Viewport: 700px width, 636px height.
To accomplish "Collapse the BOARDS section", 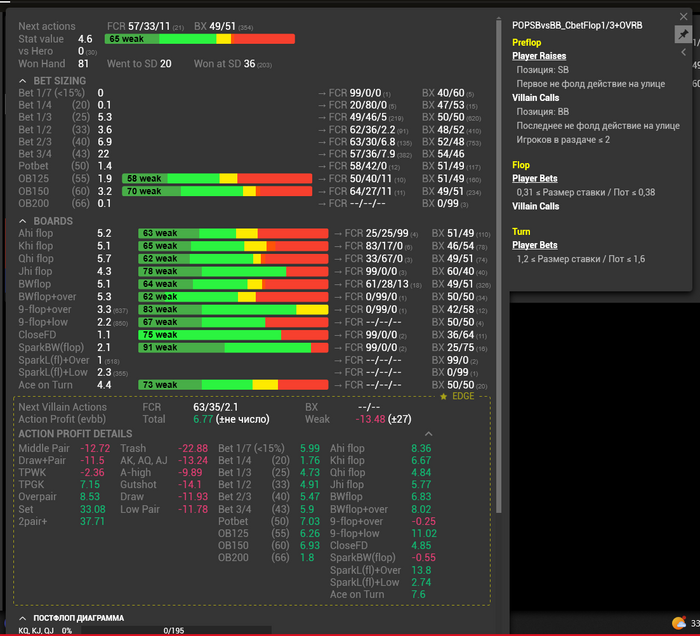I will tap(24, 219).
